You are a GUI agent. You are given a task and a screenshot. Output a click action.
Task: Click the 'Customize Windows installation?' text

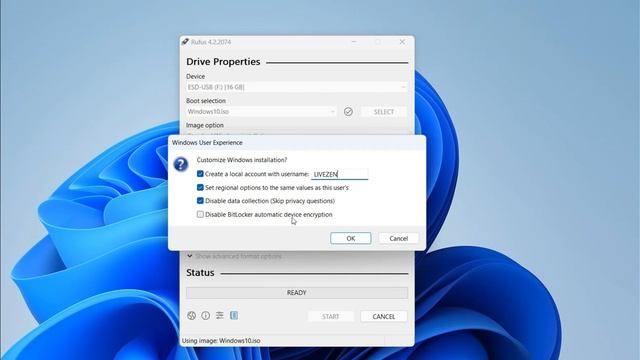pyautogui.click(x=242, y=160)
